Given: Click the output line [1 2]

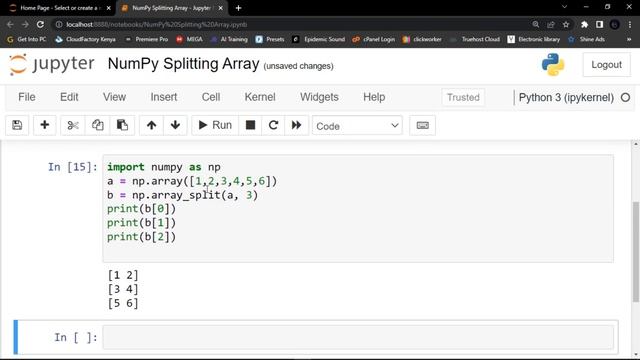Looking at the screenshot, I should (123, 275).
